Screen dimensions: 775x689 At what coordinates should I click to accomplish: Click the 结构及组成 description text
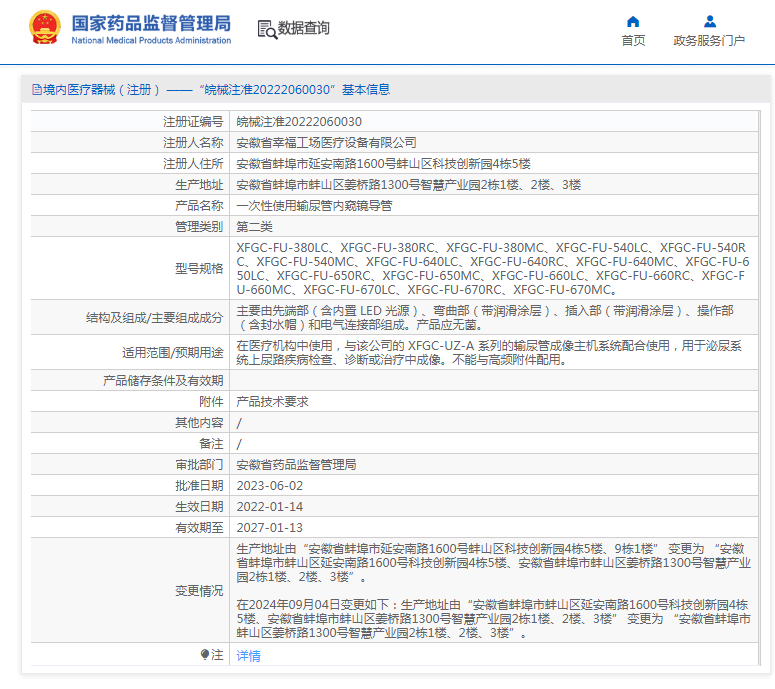pos(485,317)
